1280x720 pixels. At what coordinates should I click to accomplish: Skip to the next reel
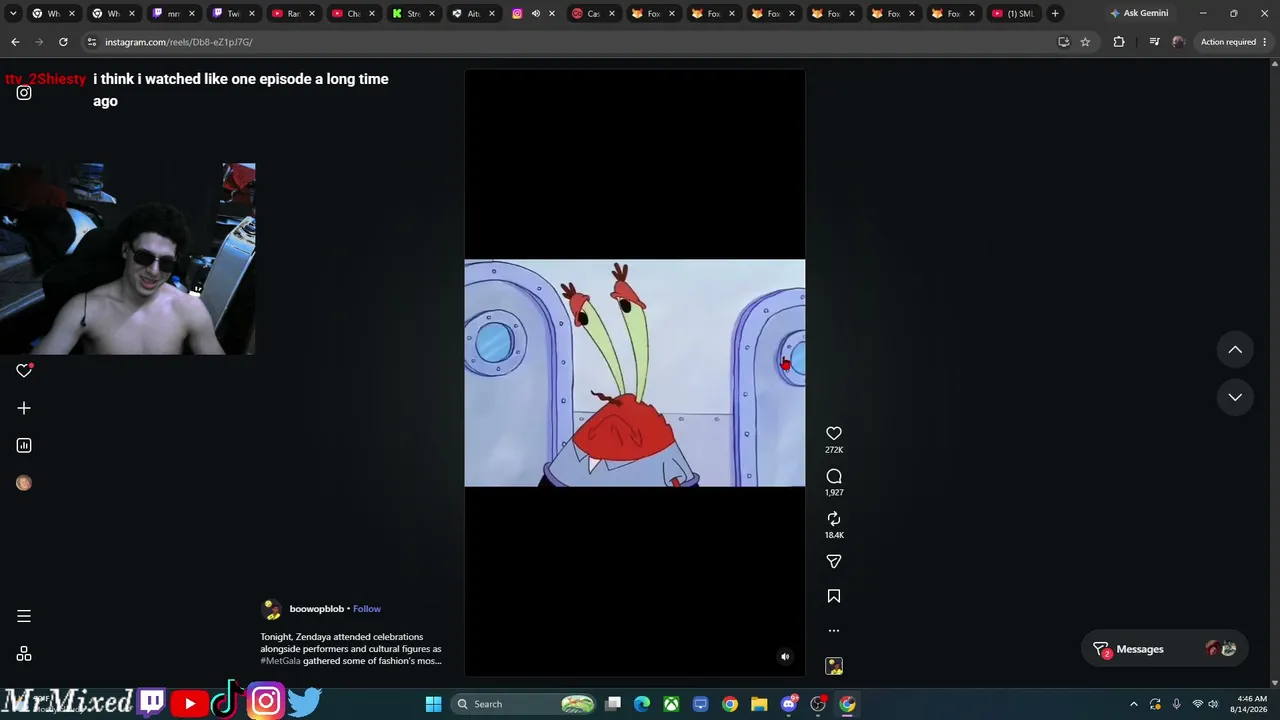[x=1235, y=397]
